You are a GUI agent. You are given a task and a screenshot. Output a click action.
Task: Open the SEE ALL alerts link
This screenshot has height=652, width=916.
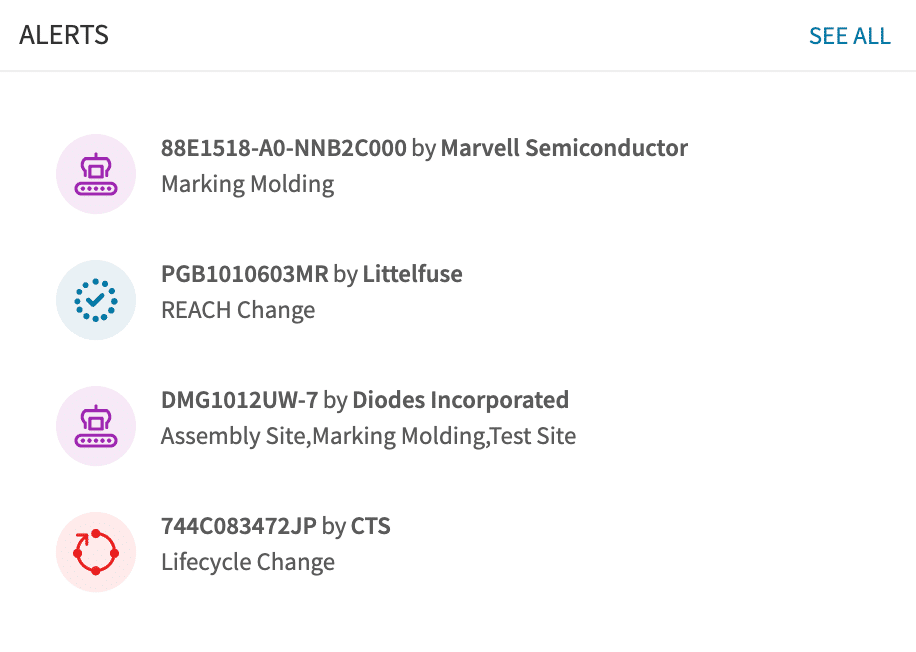tap(849, 35)
